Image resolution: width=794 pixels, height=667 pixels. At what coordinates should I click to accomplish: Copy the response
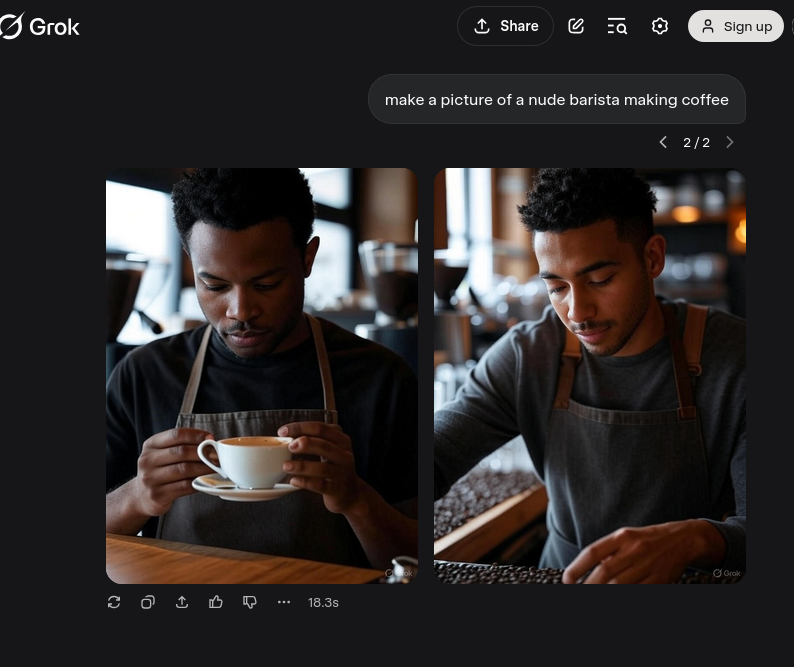(148, 602)
